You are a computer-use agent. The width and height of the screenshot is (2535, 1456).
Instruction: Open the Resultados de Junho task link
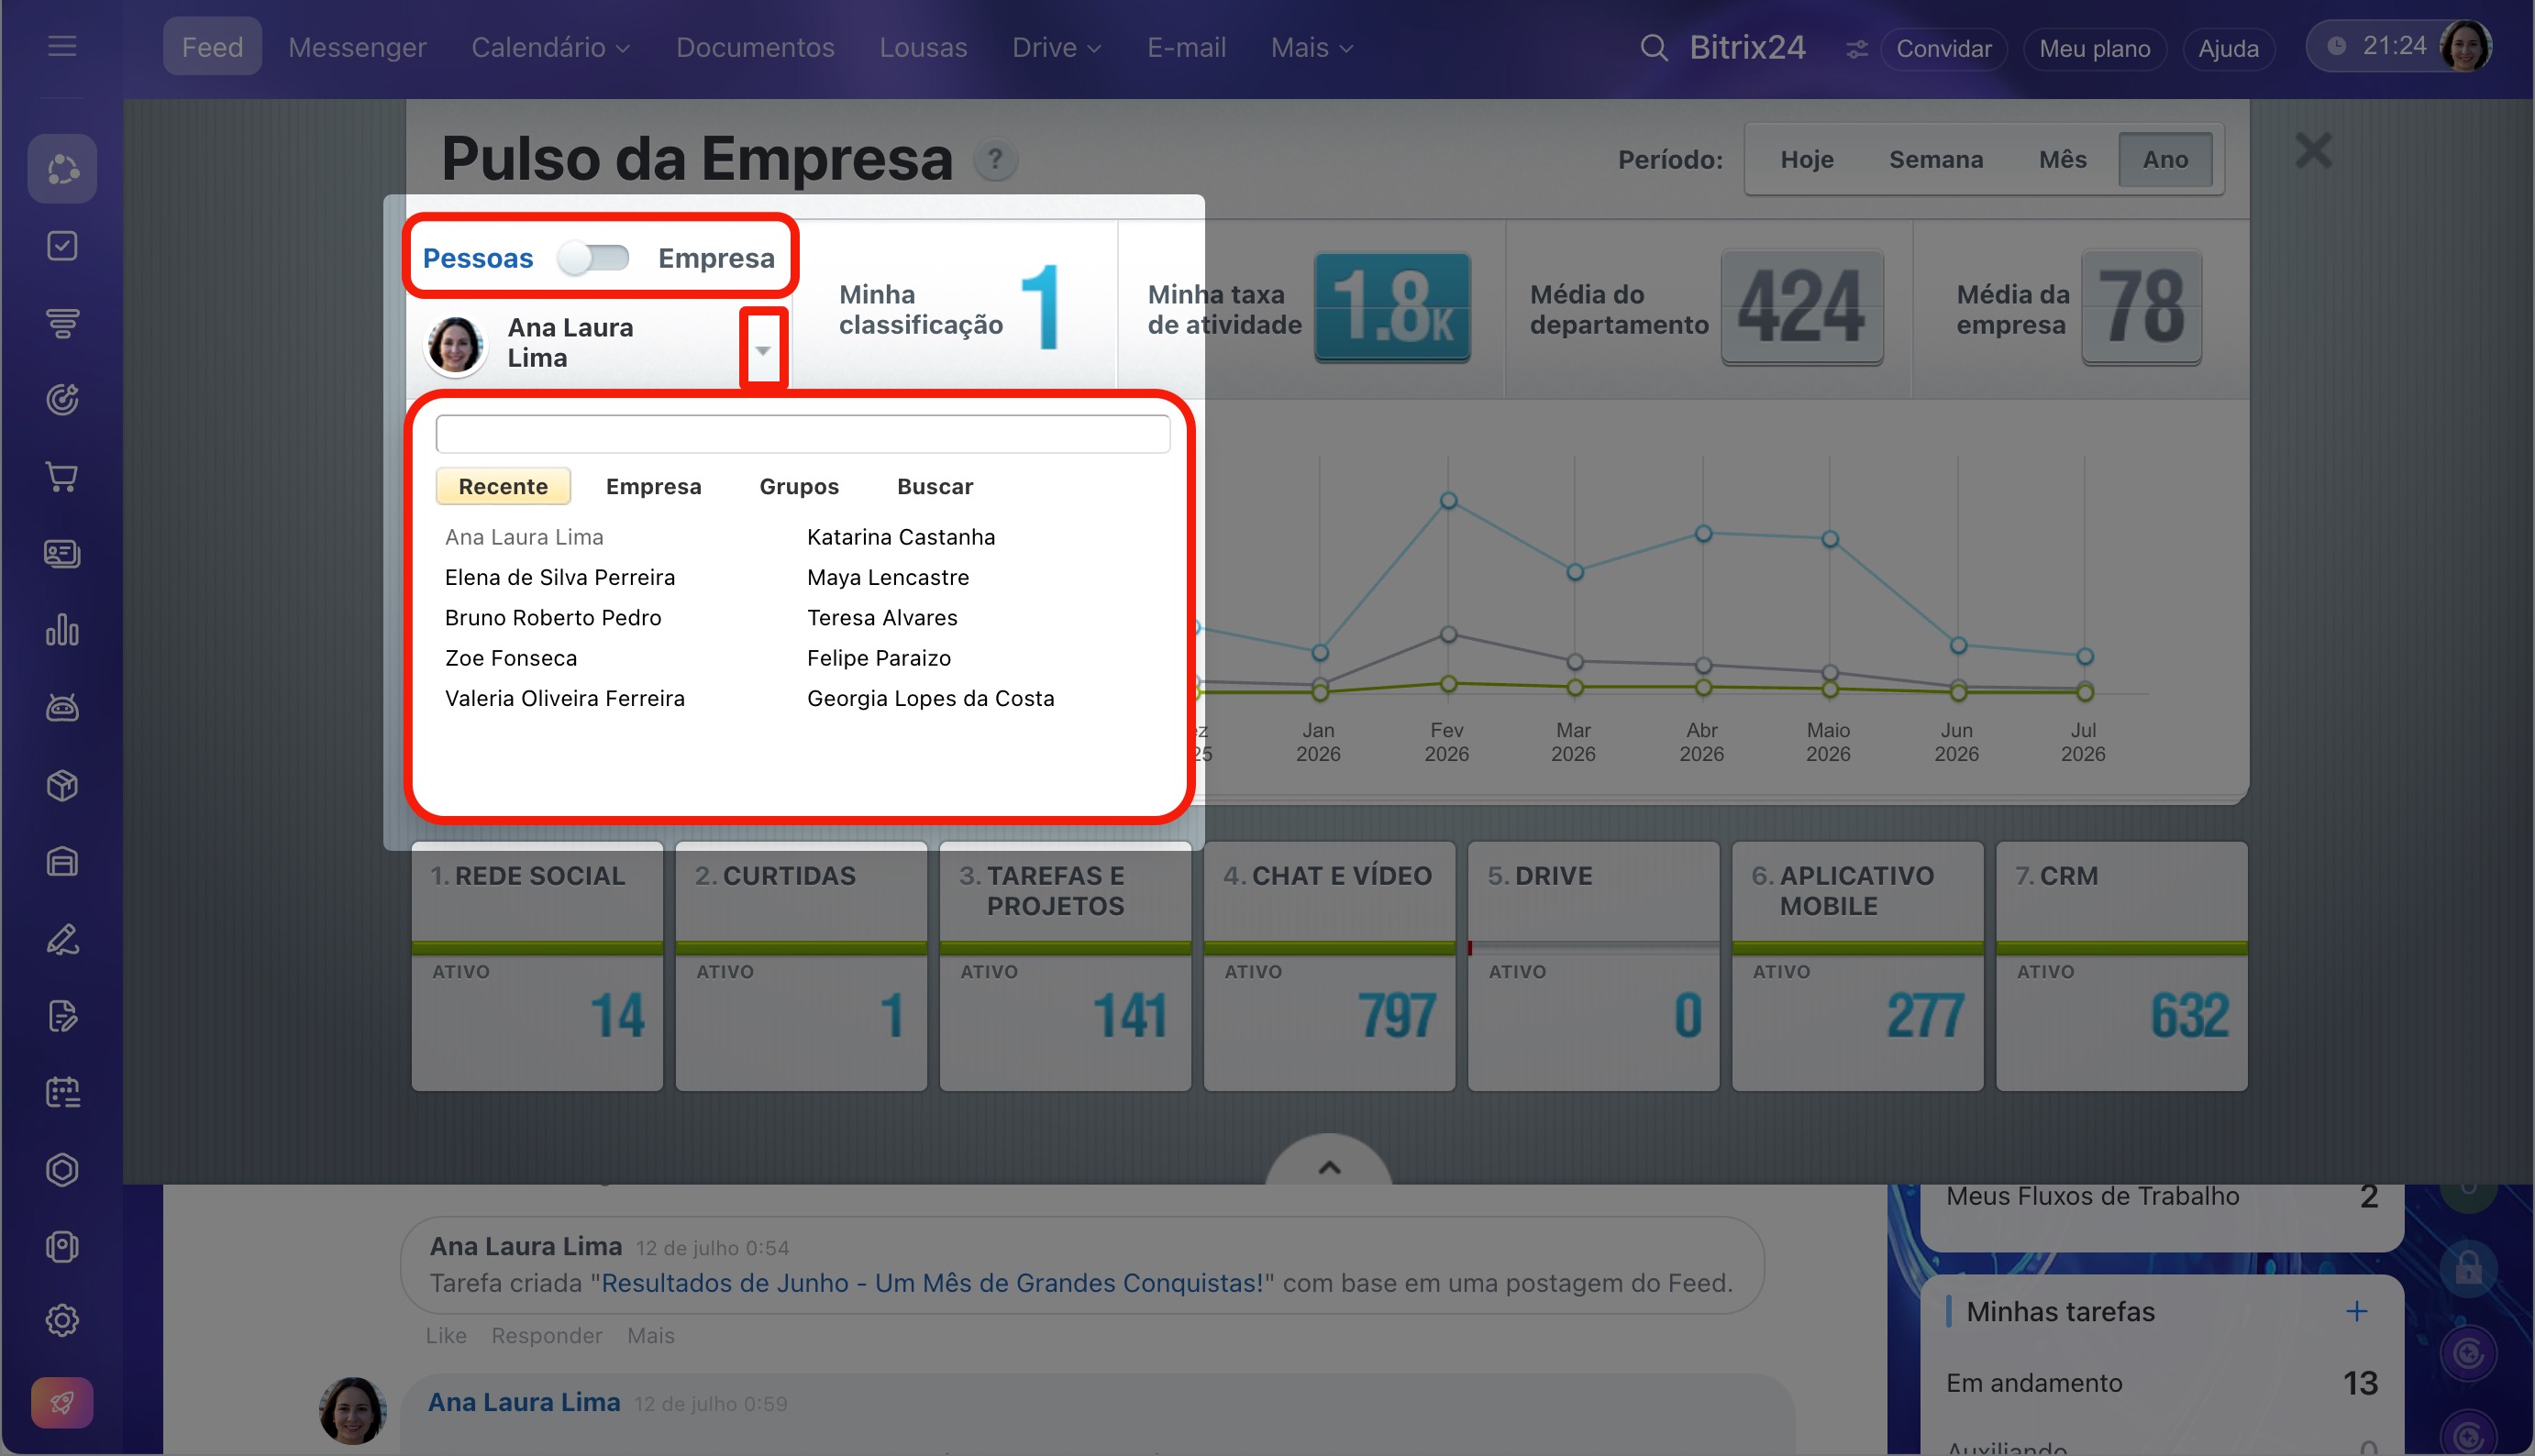point(932,1283)
